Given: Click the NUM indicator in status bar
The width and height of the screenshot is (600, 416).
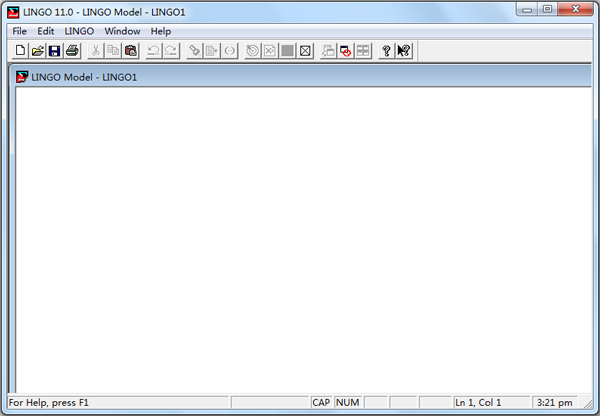Looking at the screenshot, I should (x=348, y=403).
